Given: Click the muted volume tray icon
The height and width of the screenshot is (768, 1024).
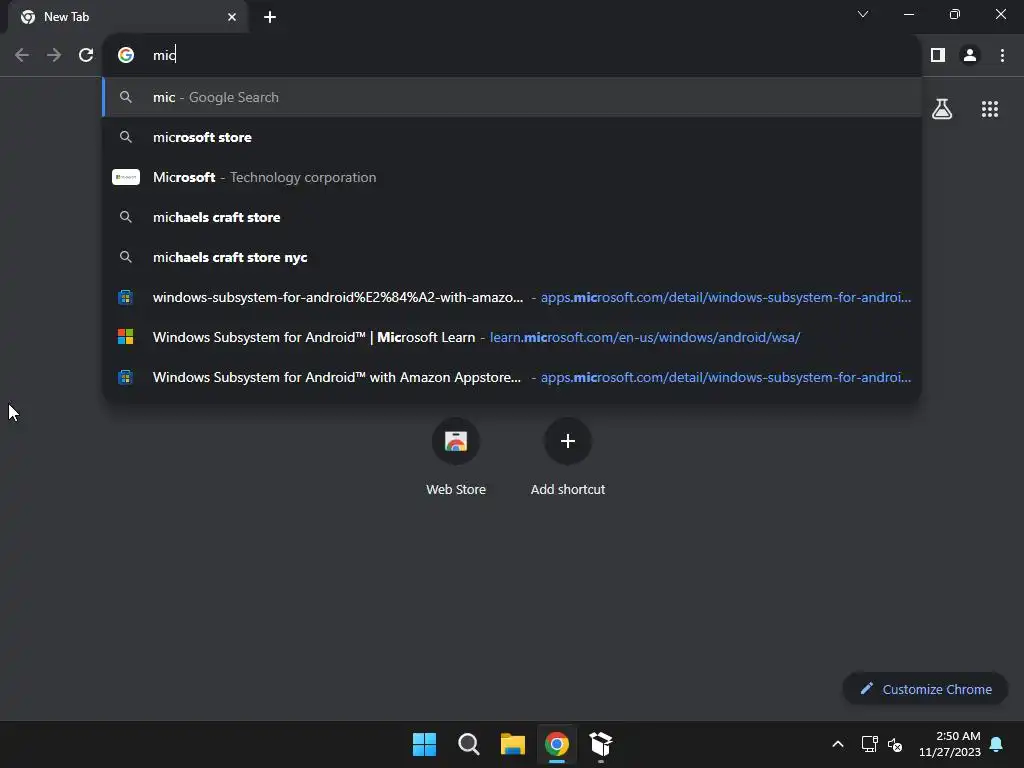Looking at the screenshot, I should click(895, 744).
